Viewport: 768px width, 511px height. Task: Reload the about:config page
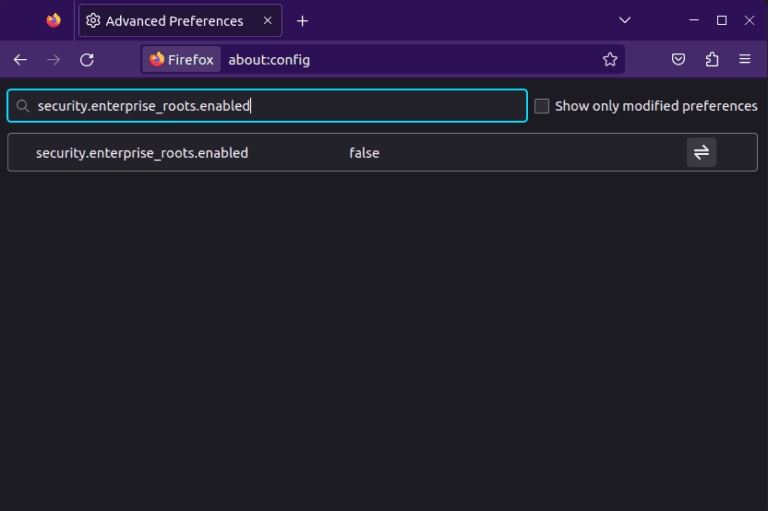coord(87,60)
